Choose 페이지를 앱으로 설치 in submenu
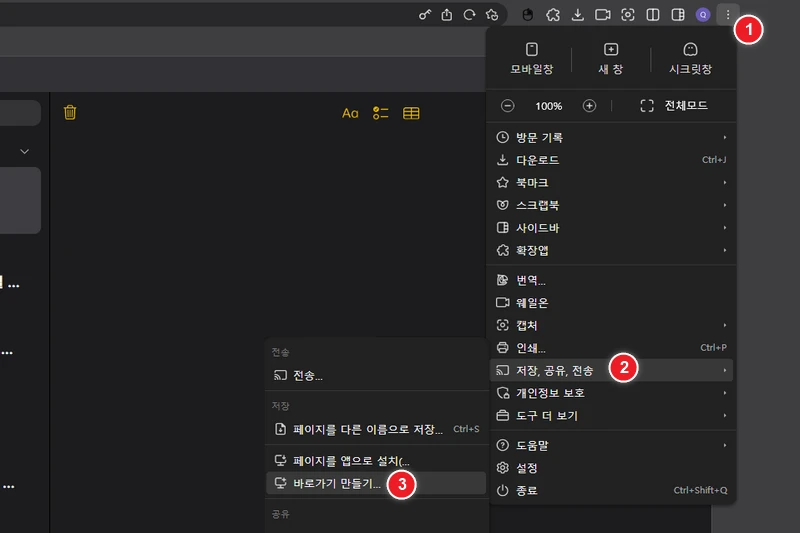800x533 pixels. [376, 461]
